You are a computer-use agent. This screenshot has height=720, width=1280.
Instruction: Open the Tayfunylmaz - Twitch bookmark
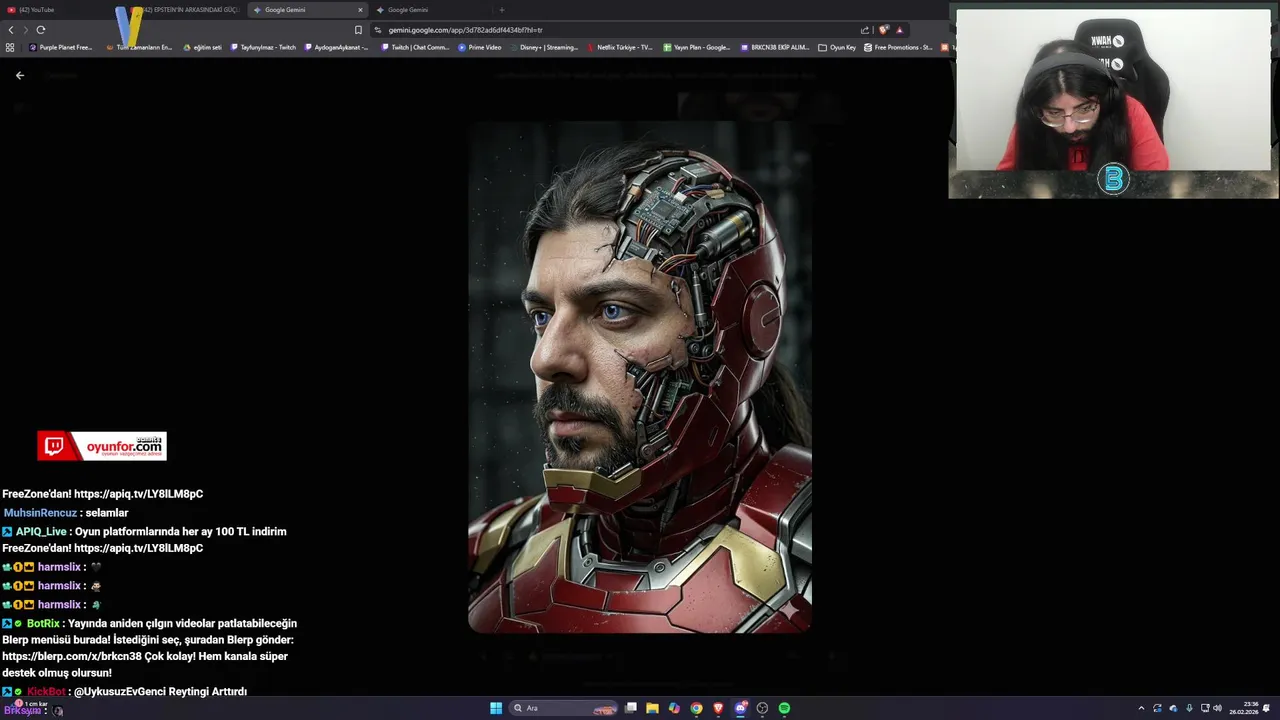coord(263,47)
